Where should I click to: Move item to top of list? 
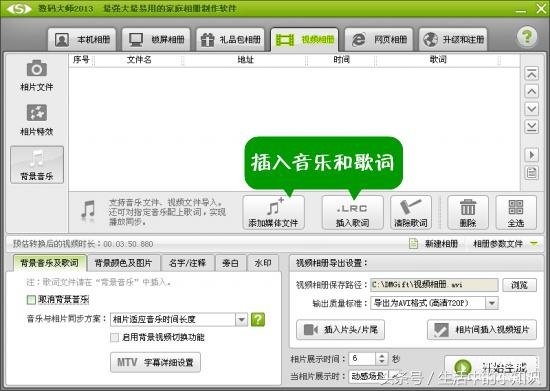[x=531, y=74]
